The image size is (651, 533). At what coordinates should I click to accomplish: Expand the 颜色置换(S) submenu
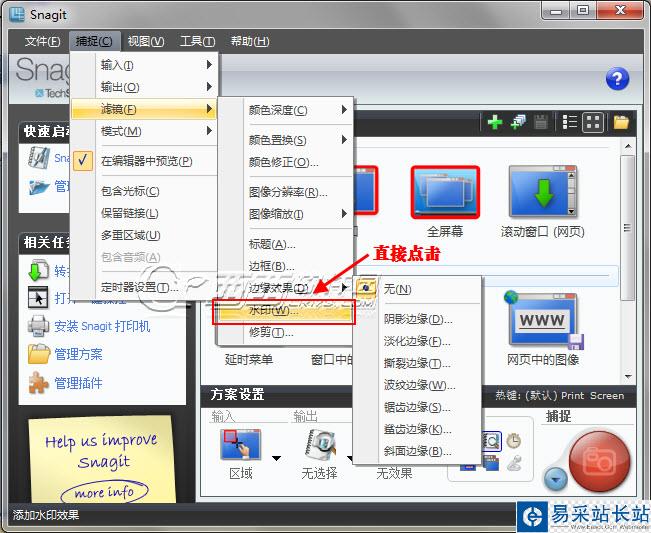(286, 140)
